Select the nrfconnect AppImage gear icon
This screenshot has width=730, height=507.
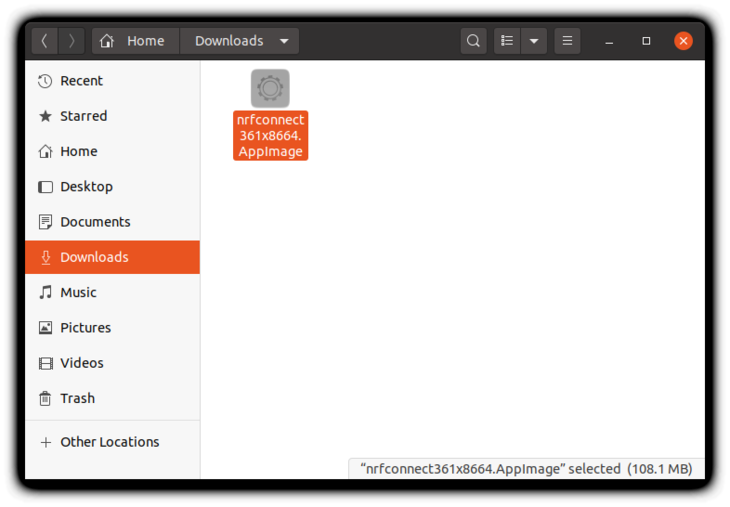point(270,88)
